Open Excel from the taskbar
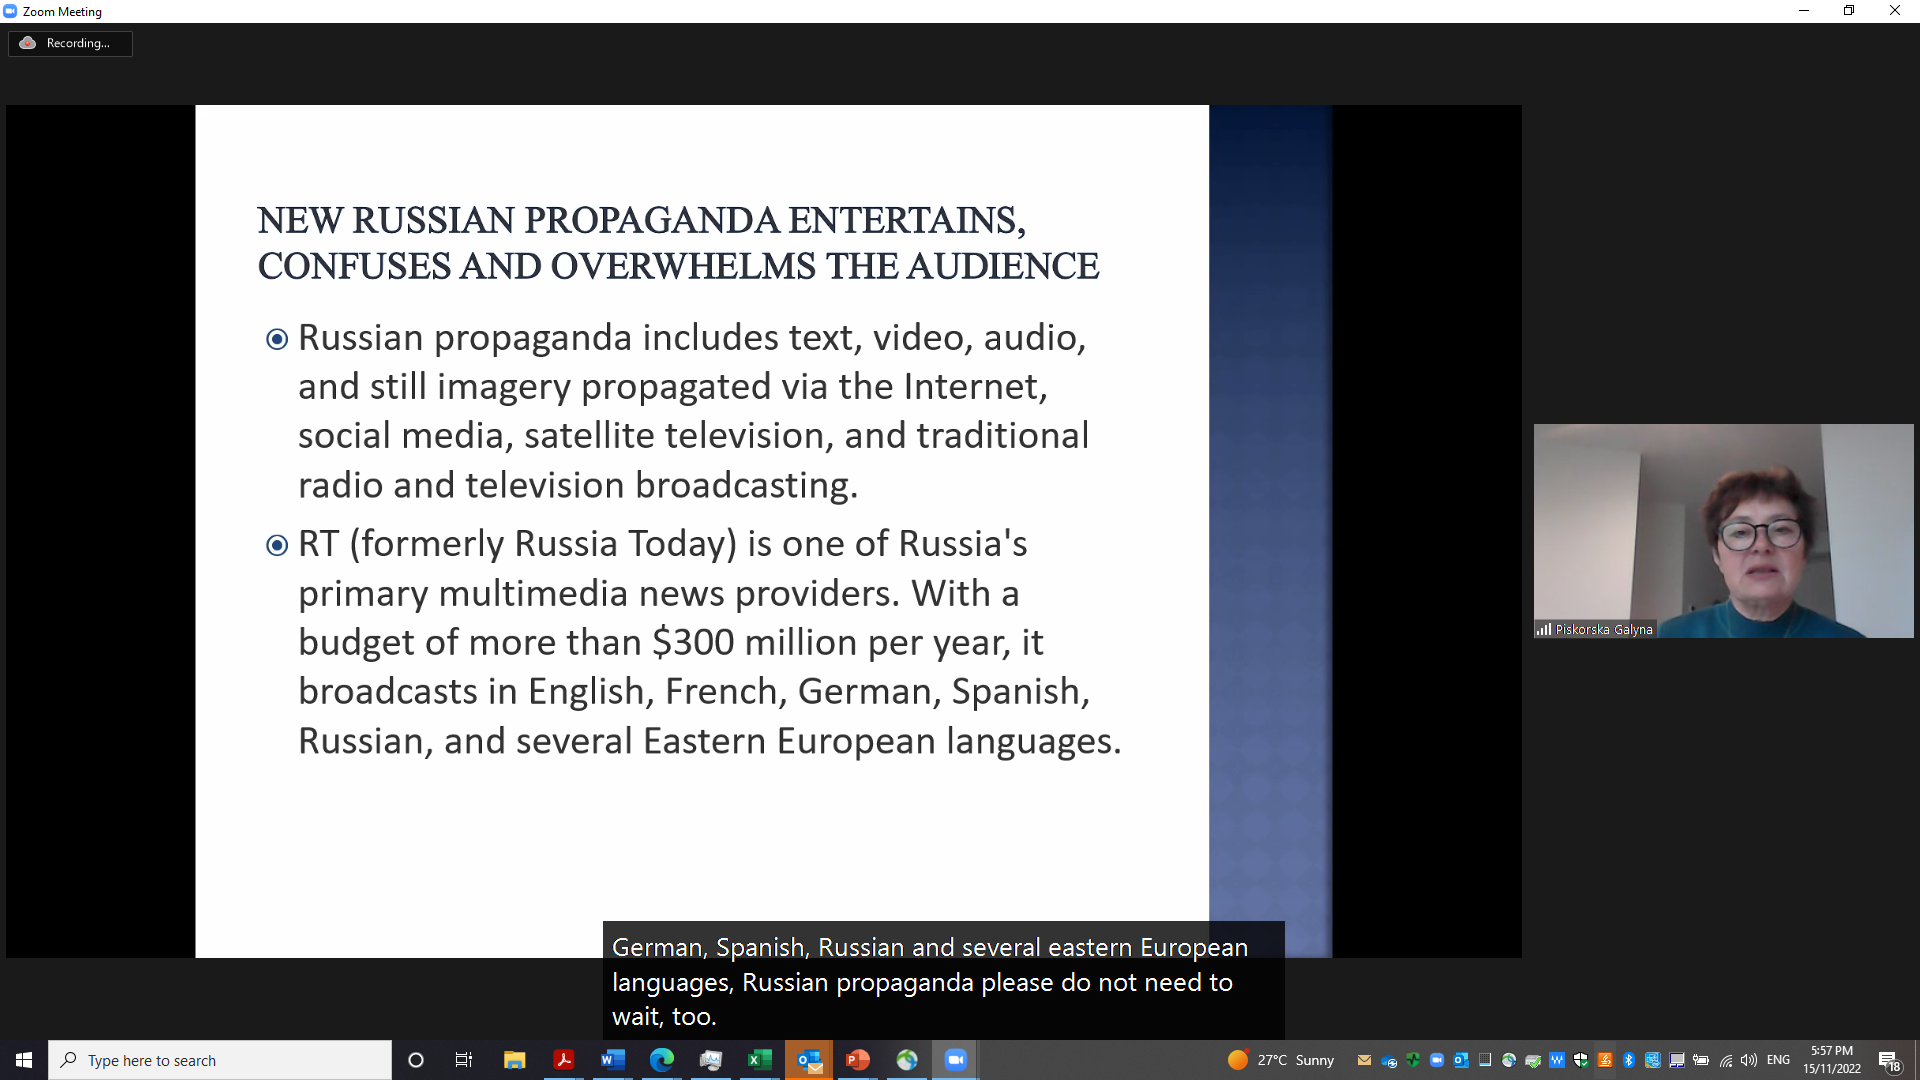 759,1060
